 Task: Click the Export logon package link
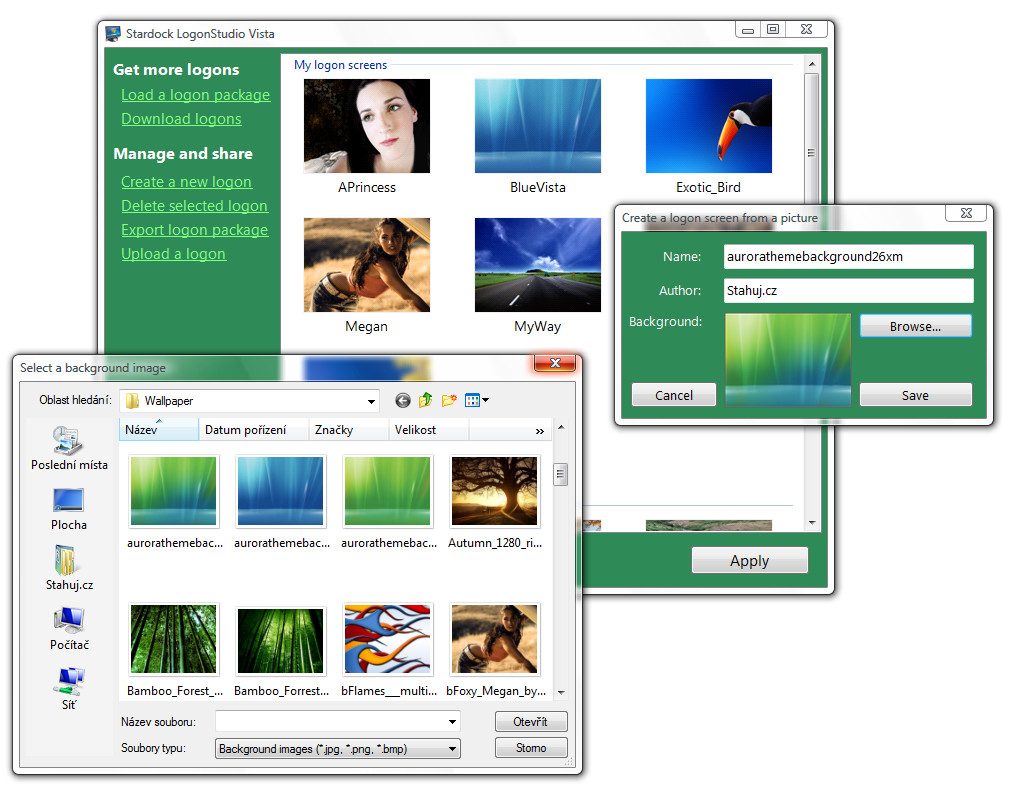point(194,230)
